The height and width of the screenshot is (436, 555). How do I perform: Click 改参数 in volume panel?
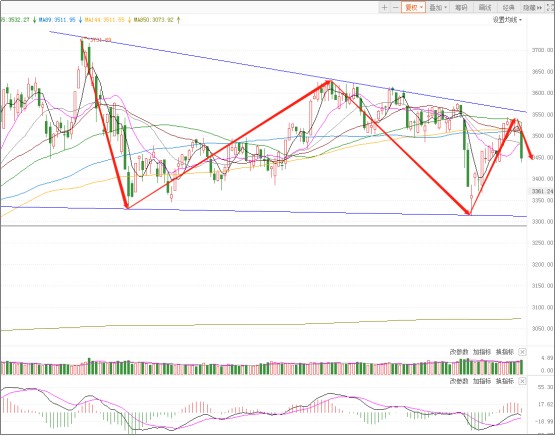[x=459, y=352]
